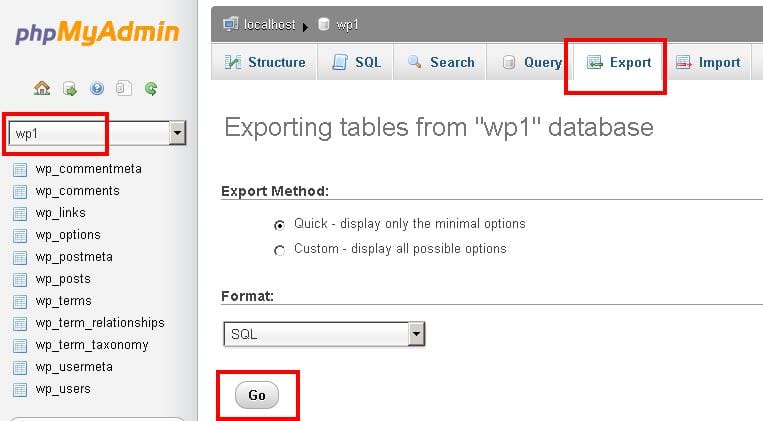763x421 pixels.
Task: Click table icon beside wp_terms
Action: click(20, 302)
